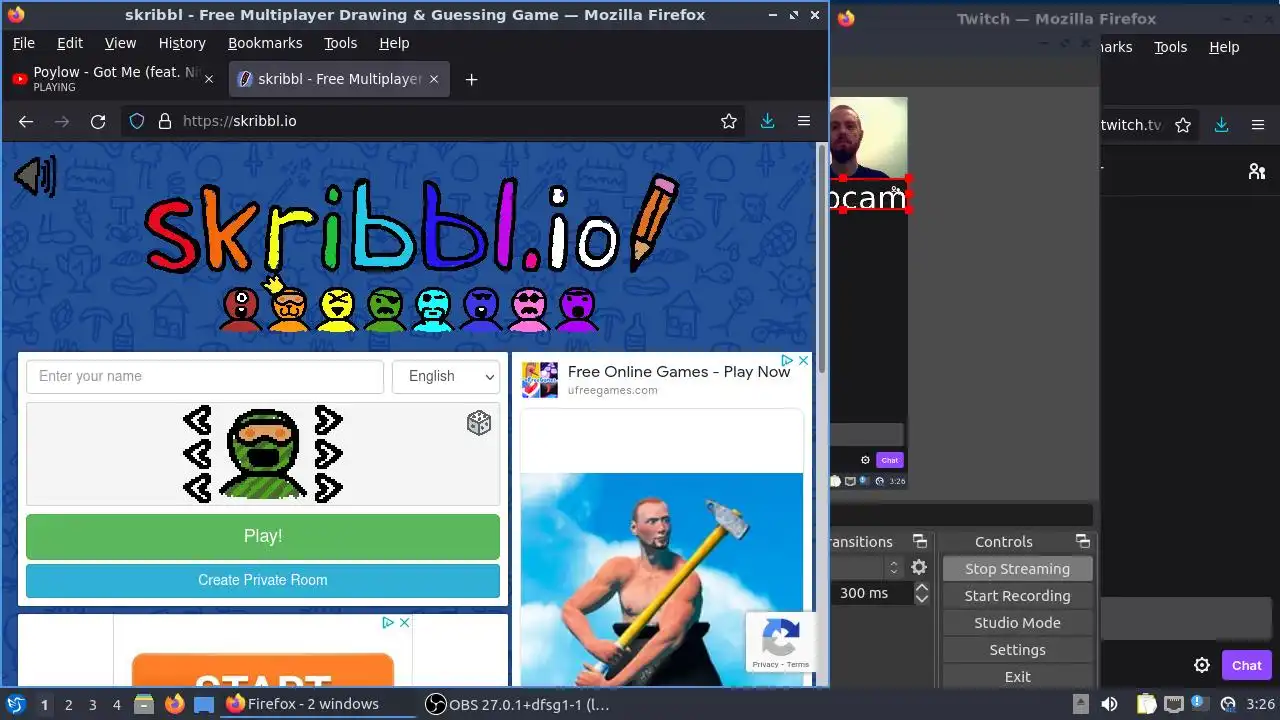Open the Edit menu in skribbl window

pos(70,43)
